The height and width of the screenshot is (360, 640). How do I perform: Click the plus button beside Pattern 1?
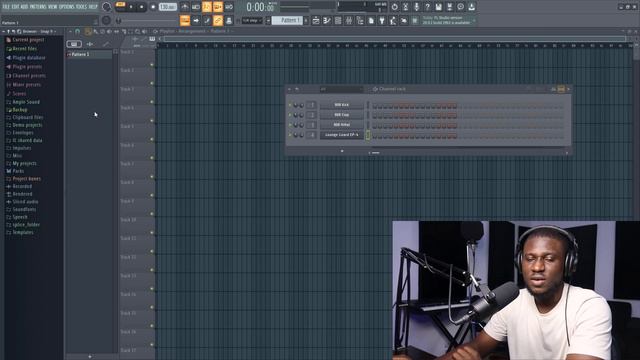click(307, 20)
